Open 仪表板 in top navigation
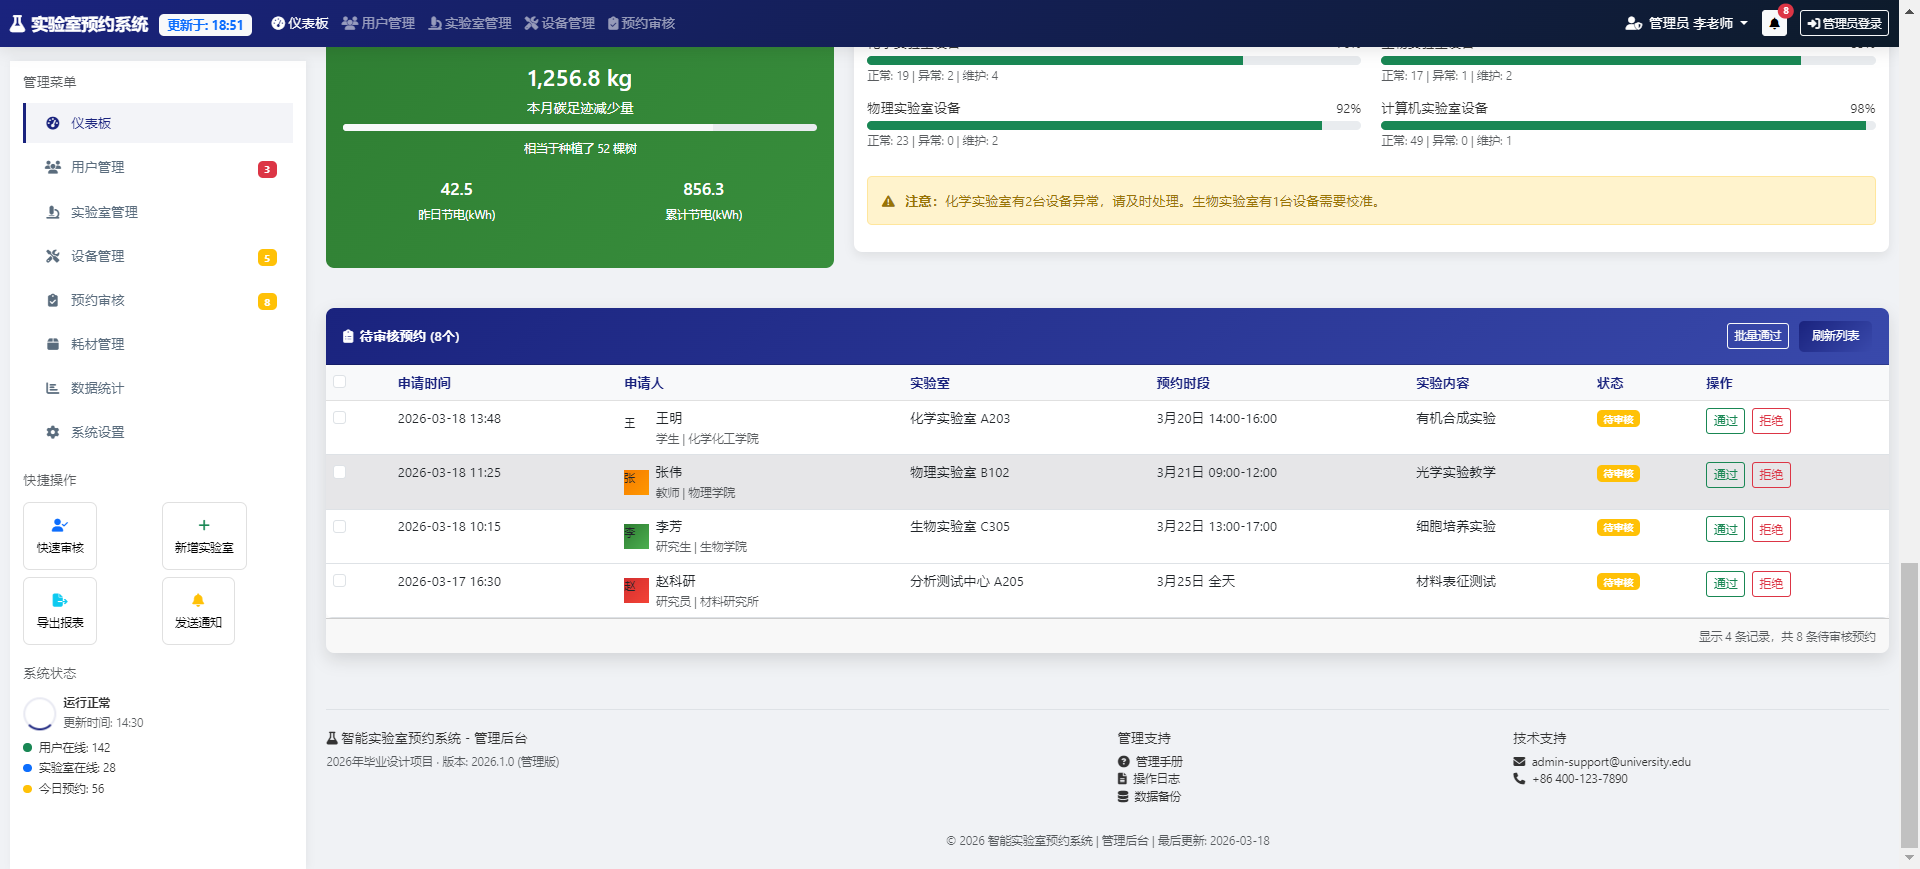Viewport: 1920px width, 869px height. (x=300, y=23)
